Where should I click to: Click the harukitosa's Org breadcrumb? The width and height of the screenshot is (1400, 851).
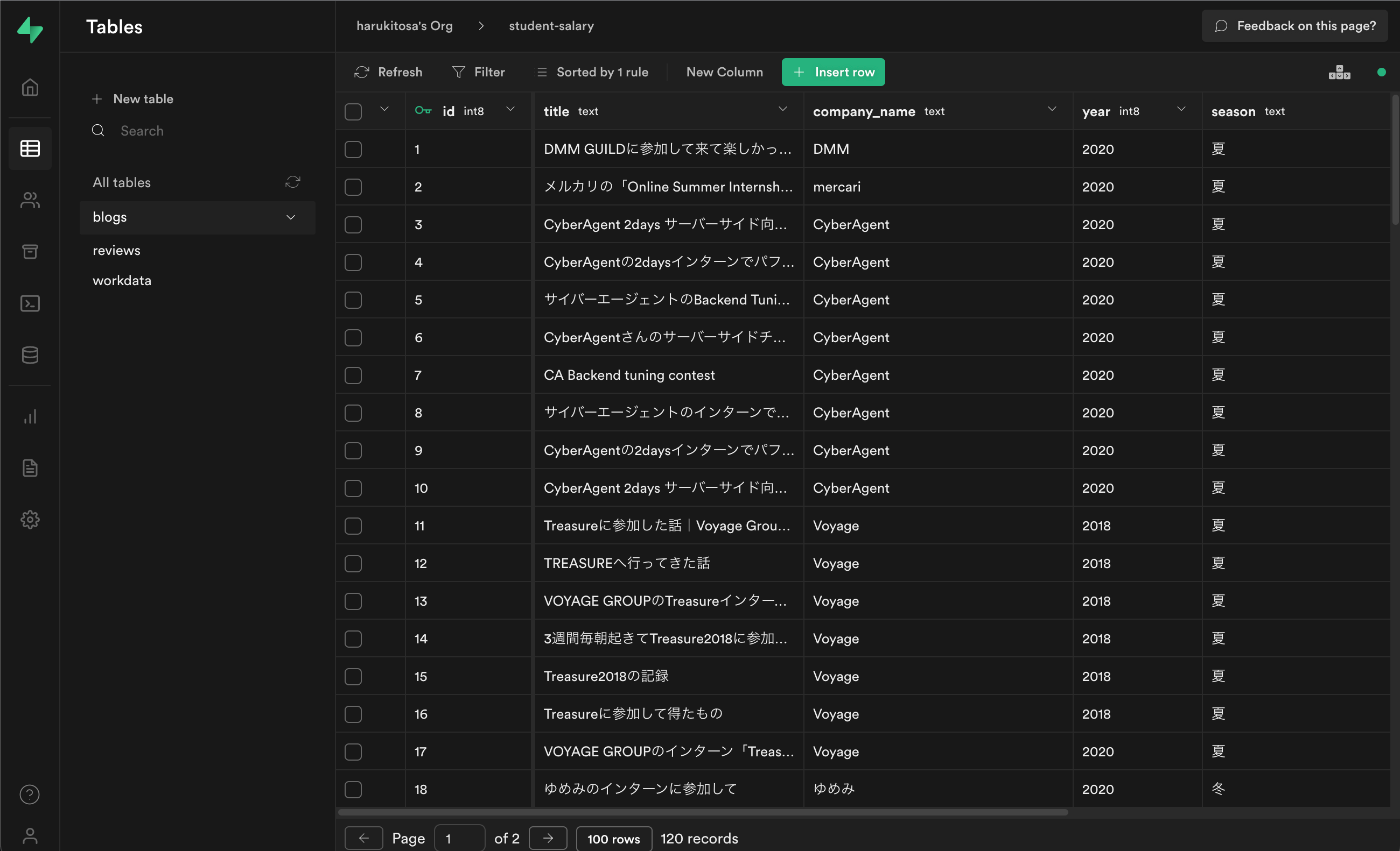(x=404, y=26)
